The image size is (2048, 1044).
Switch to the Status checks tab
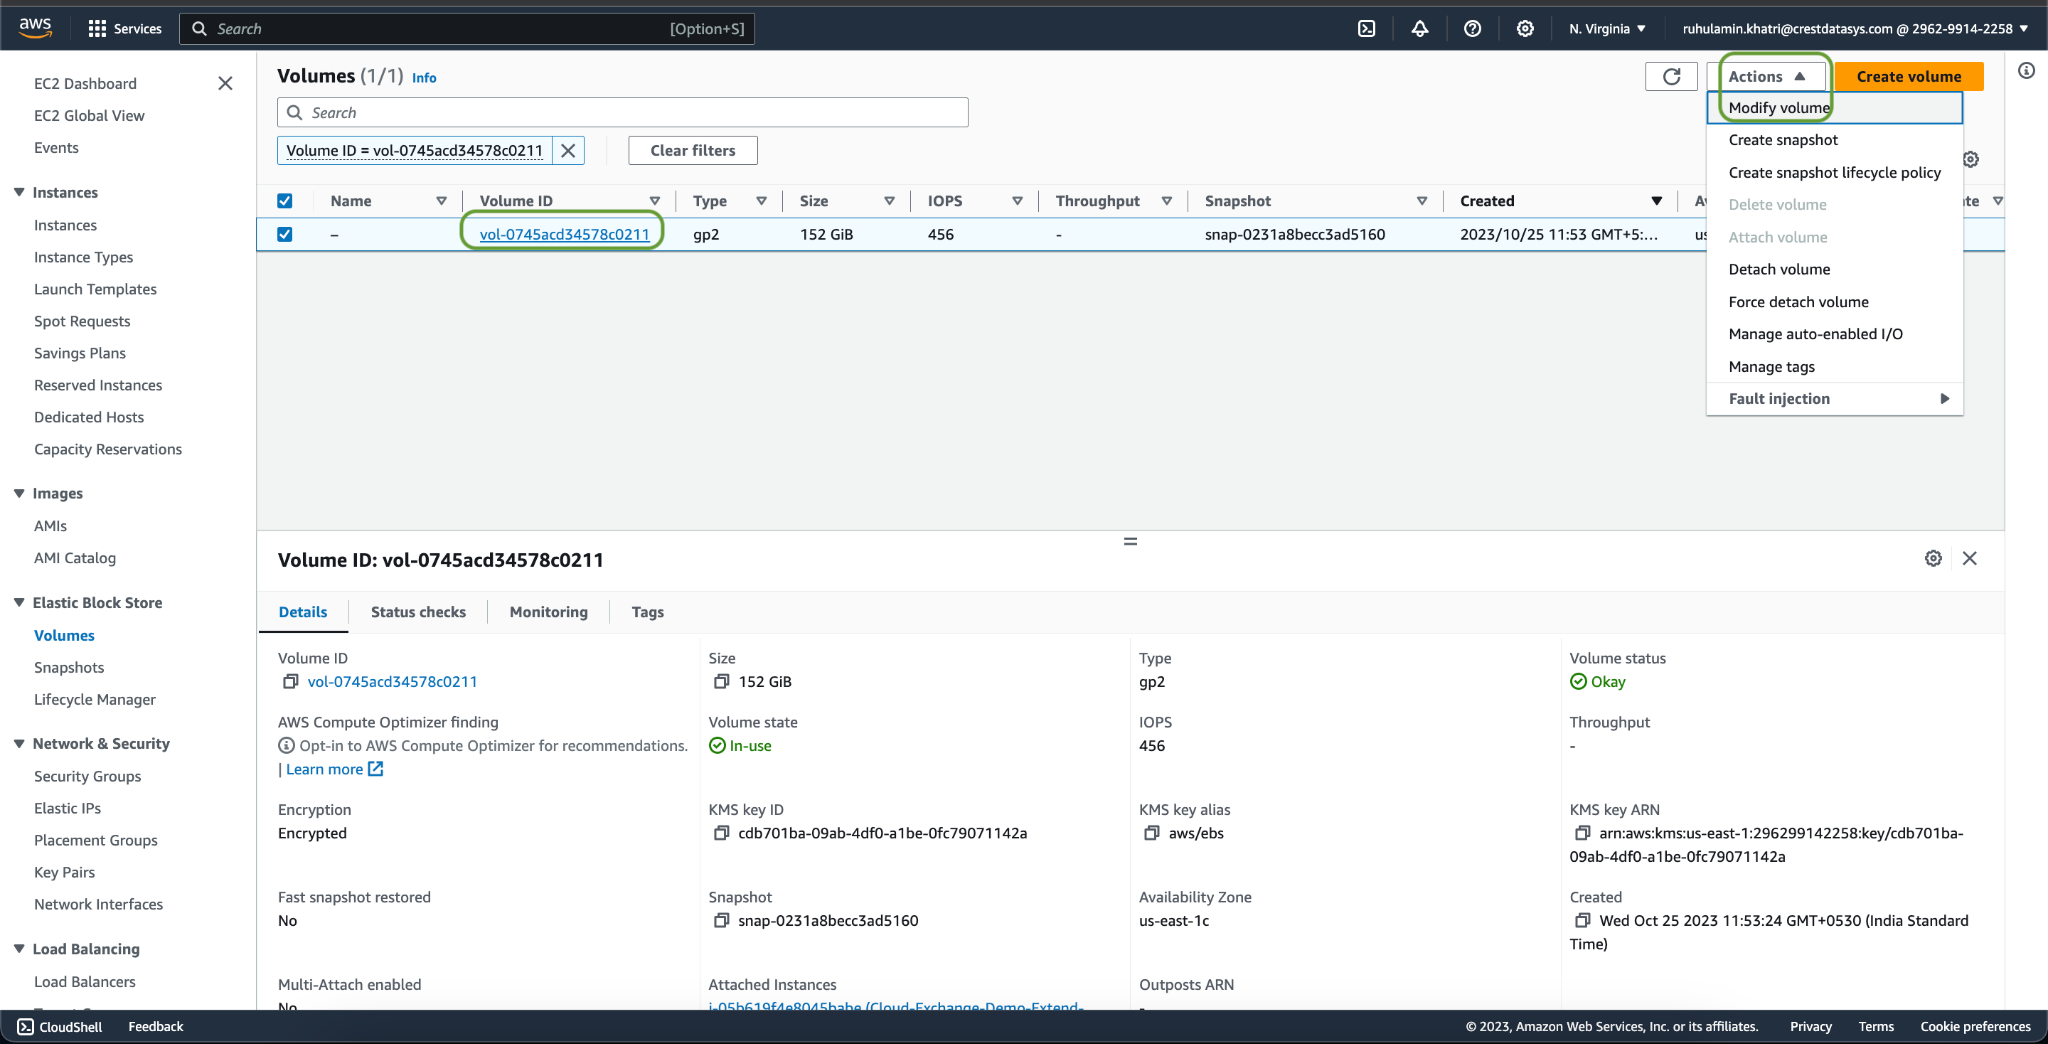pos(418,612)
